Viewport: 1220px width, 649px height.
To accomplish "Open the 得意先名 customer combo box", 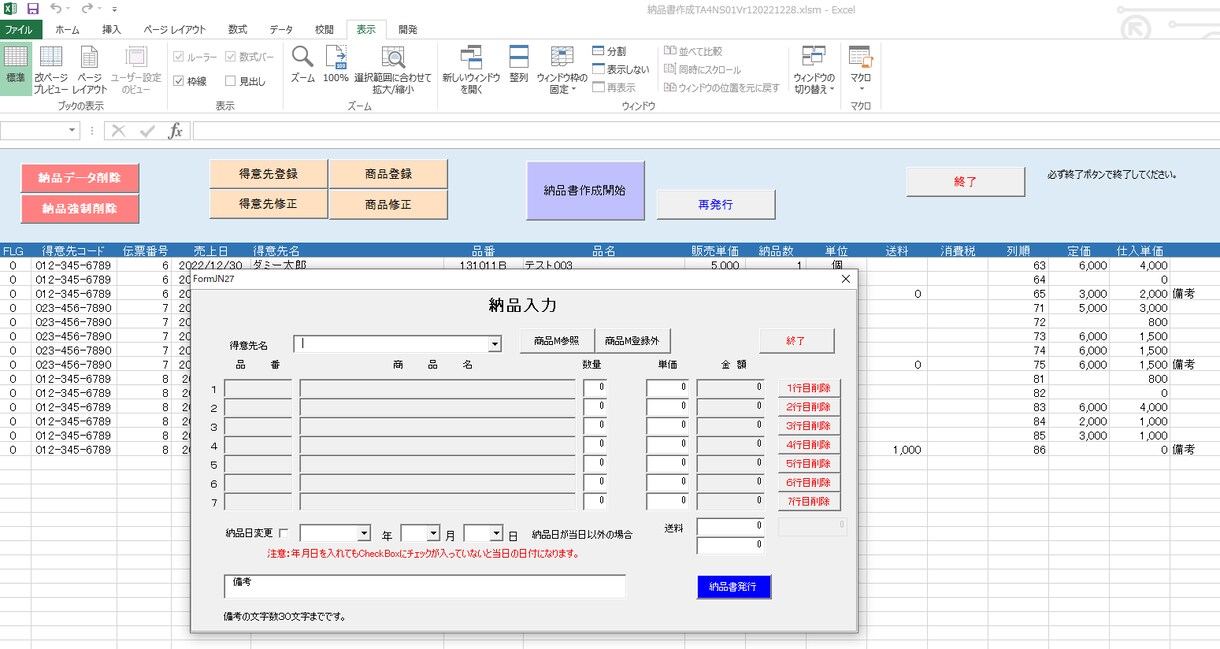I will (494, 344).
